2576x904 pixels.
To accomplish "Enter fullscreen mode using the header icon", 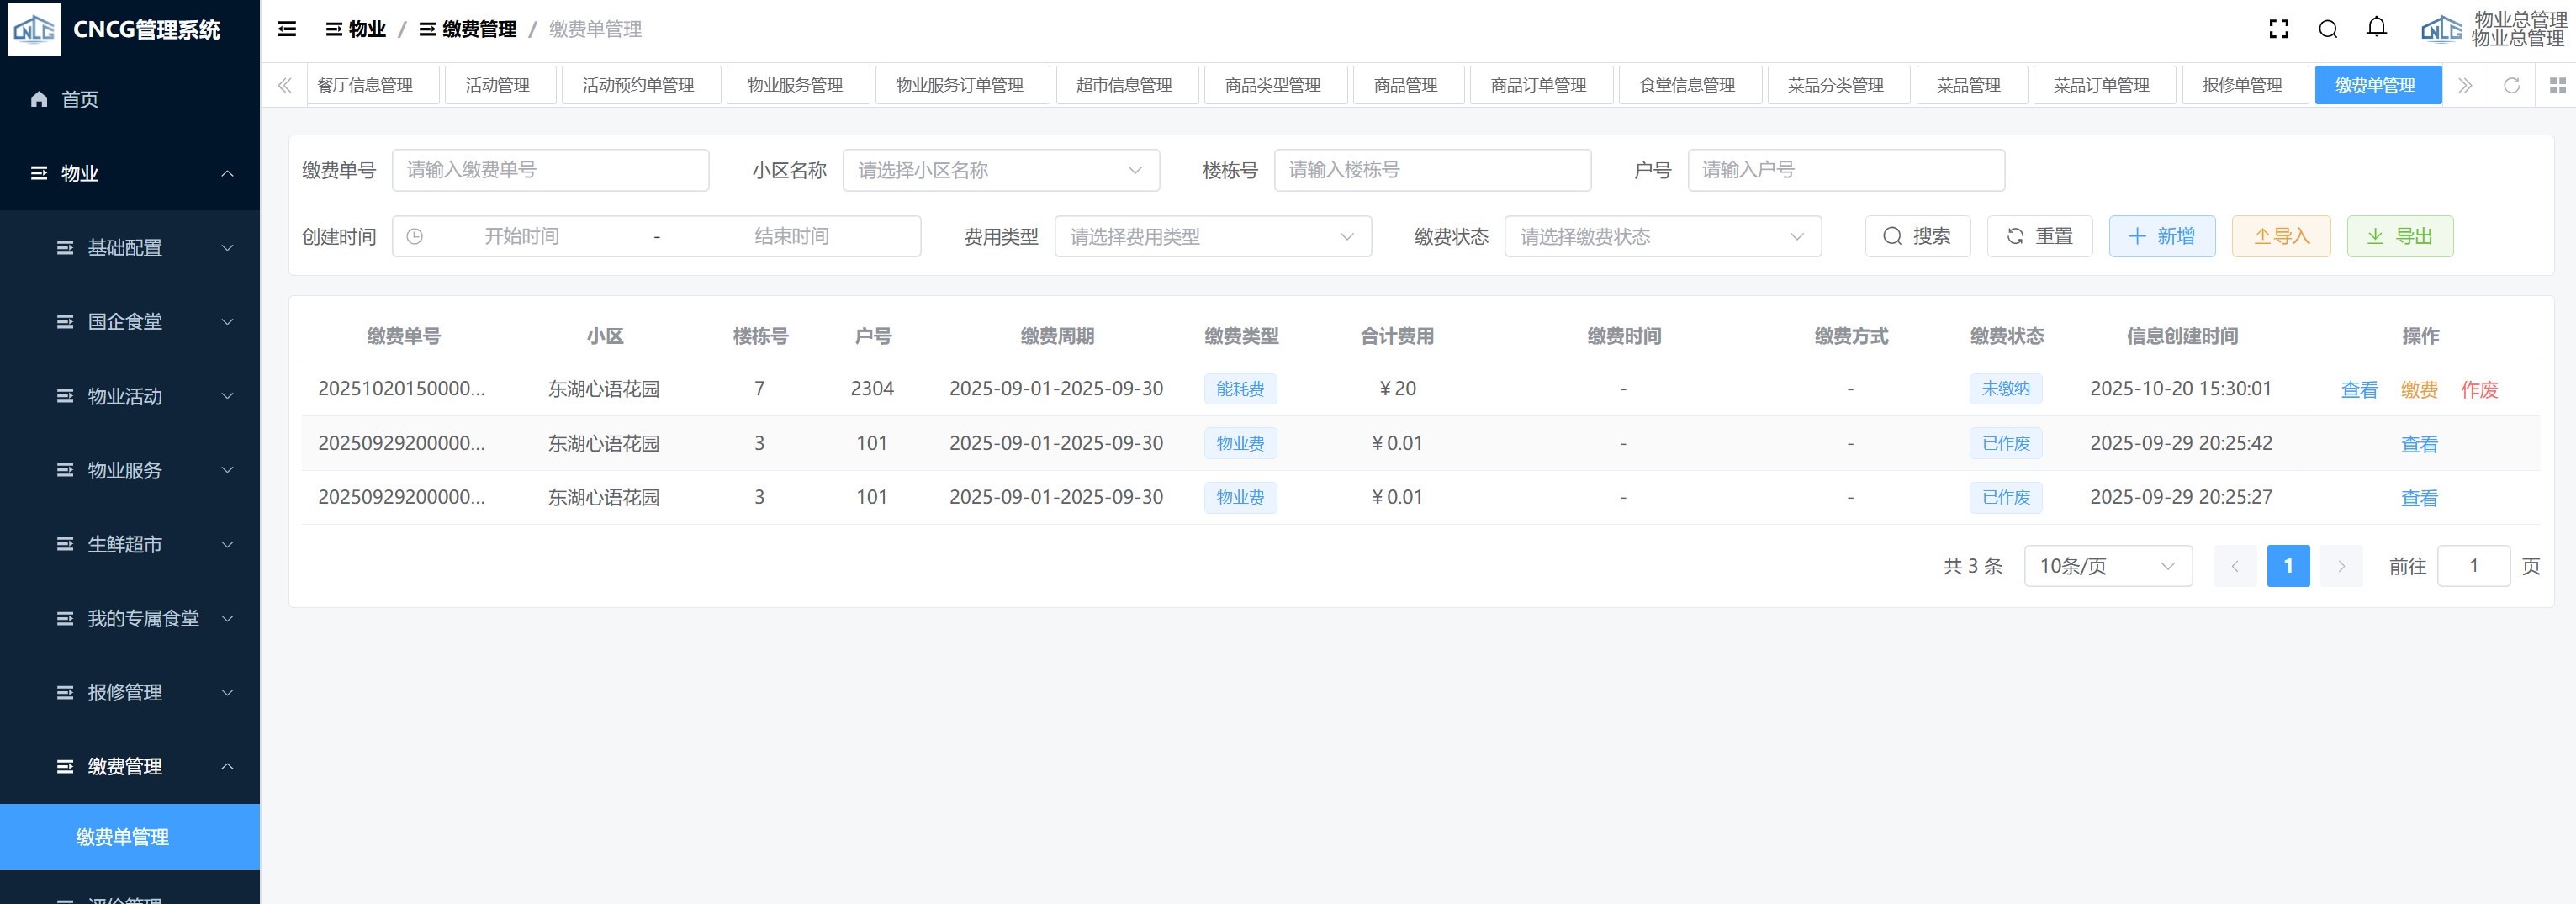I will 2278,29.
